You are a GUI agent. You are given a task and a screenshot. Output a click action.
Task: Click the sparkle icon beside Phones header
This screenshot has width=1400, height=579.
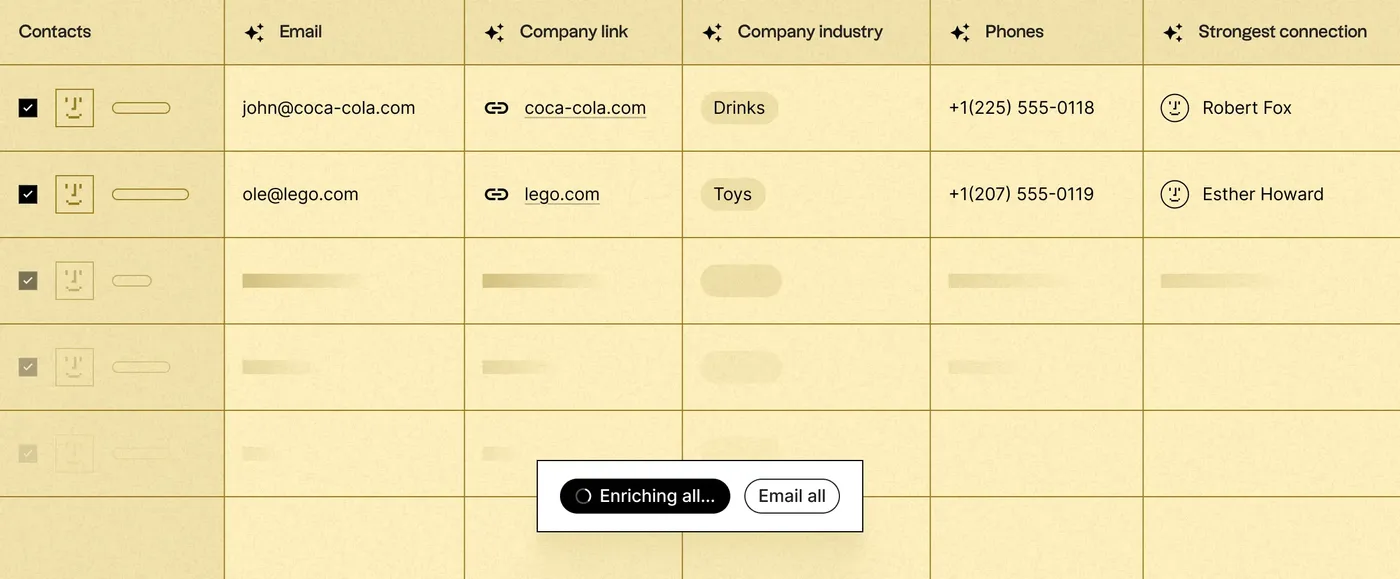(960, 32)
